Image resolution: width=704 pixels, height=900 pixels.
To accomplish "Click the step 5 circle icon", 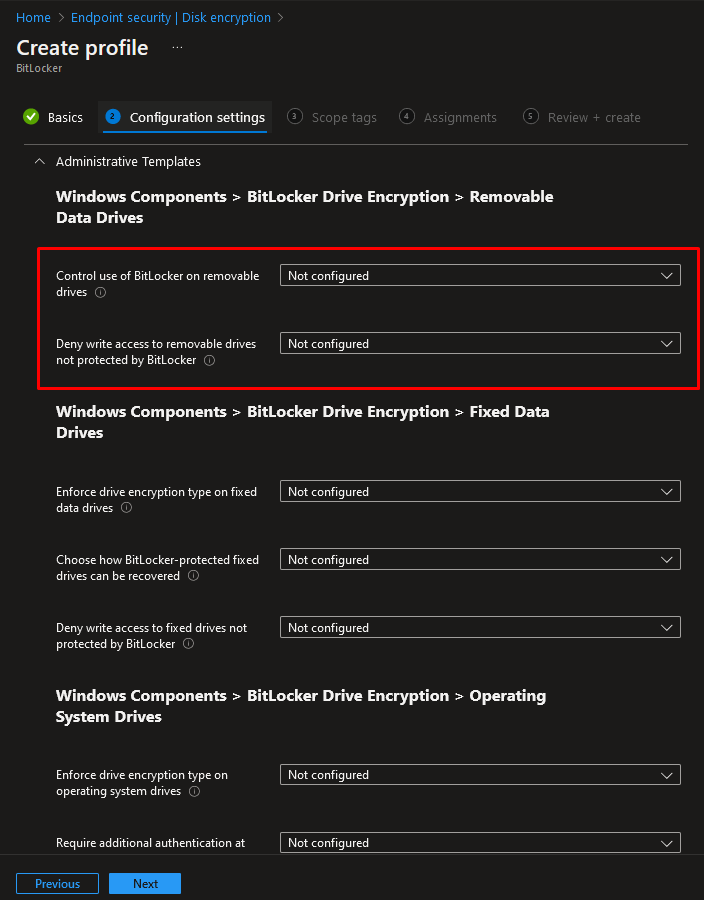I will pos(531,117).
